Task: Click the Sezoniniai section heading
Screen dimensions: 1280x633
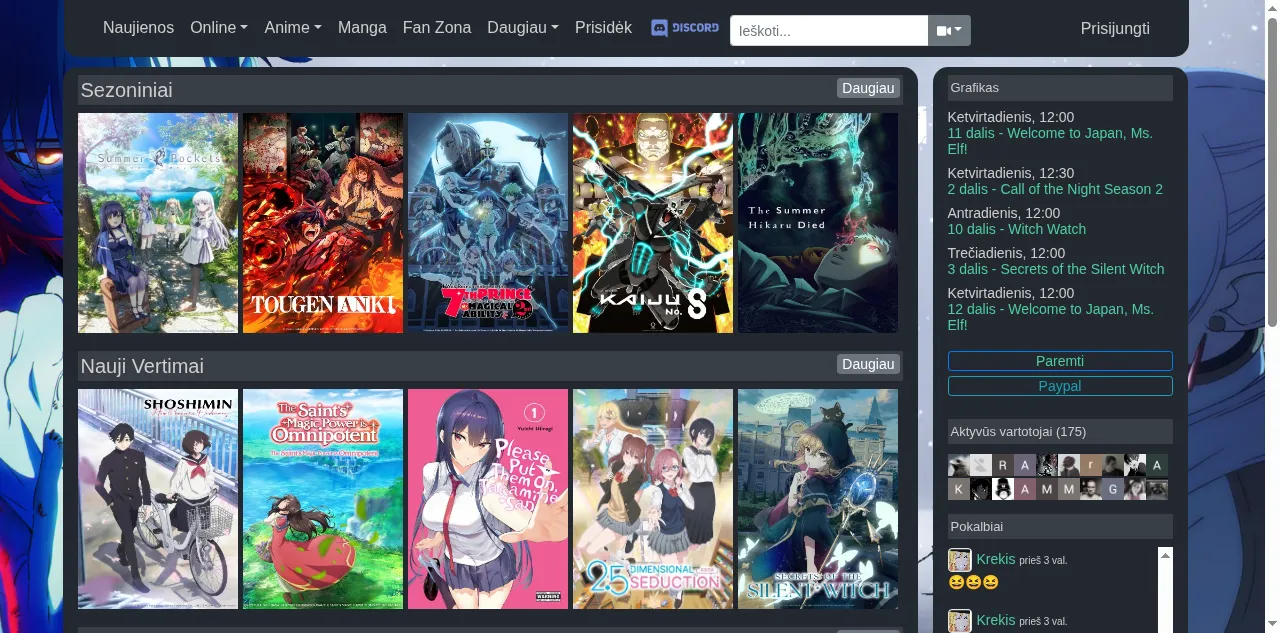Action: click(x=127, y=90)
